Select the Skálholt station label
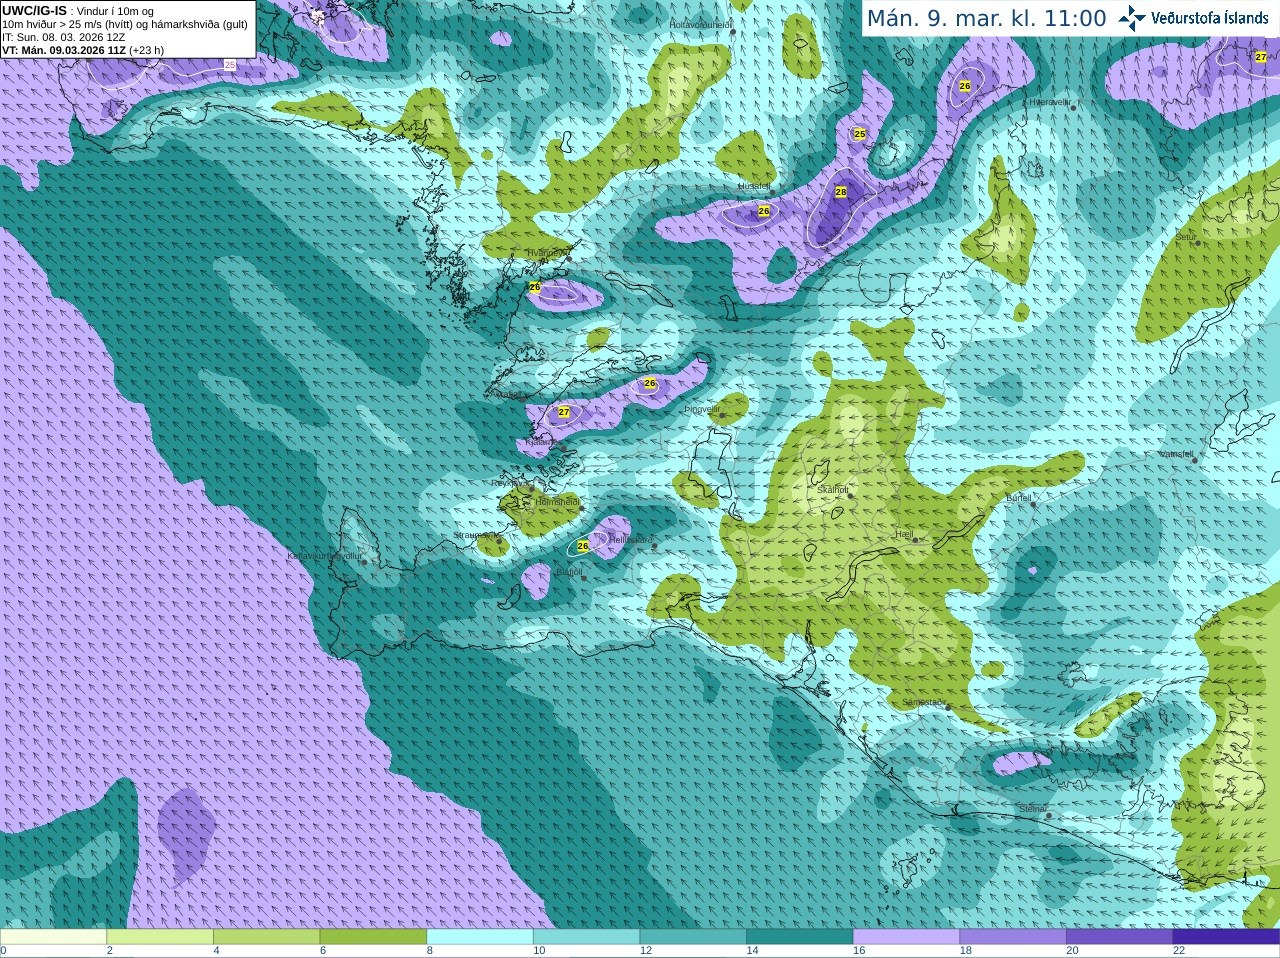Image resolution: width=1280 pixels, height=958 pixels. (x=833, y=490)
